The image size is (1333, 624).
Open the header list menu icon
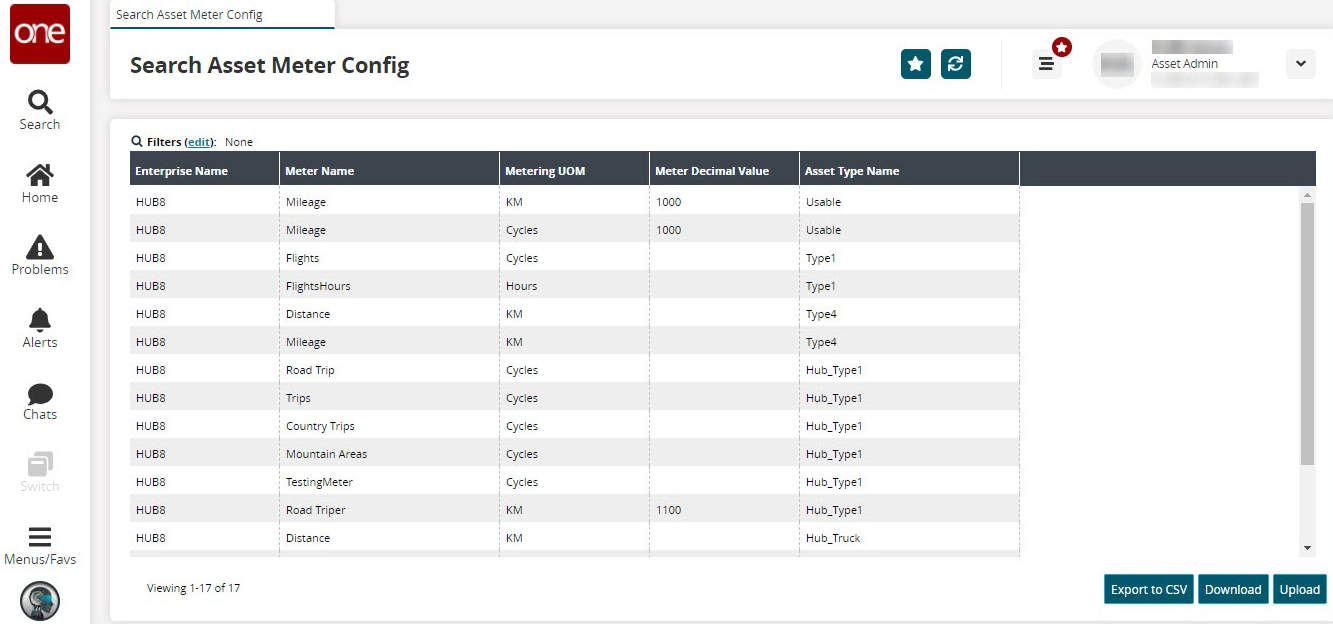coord(1046,64)
